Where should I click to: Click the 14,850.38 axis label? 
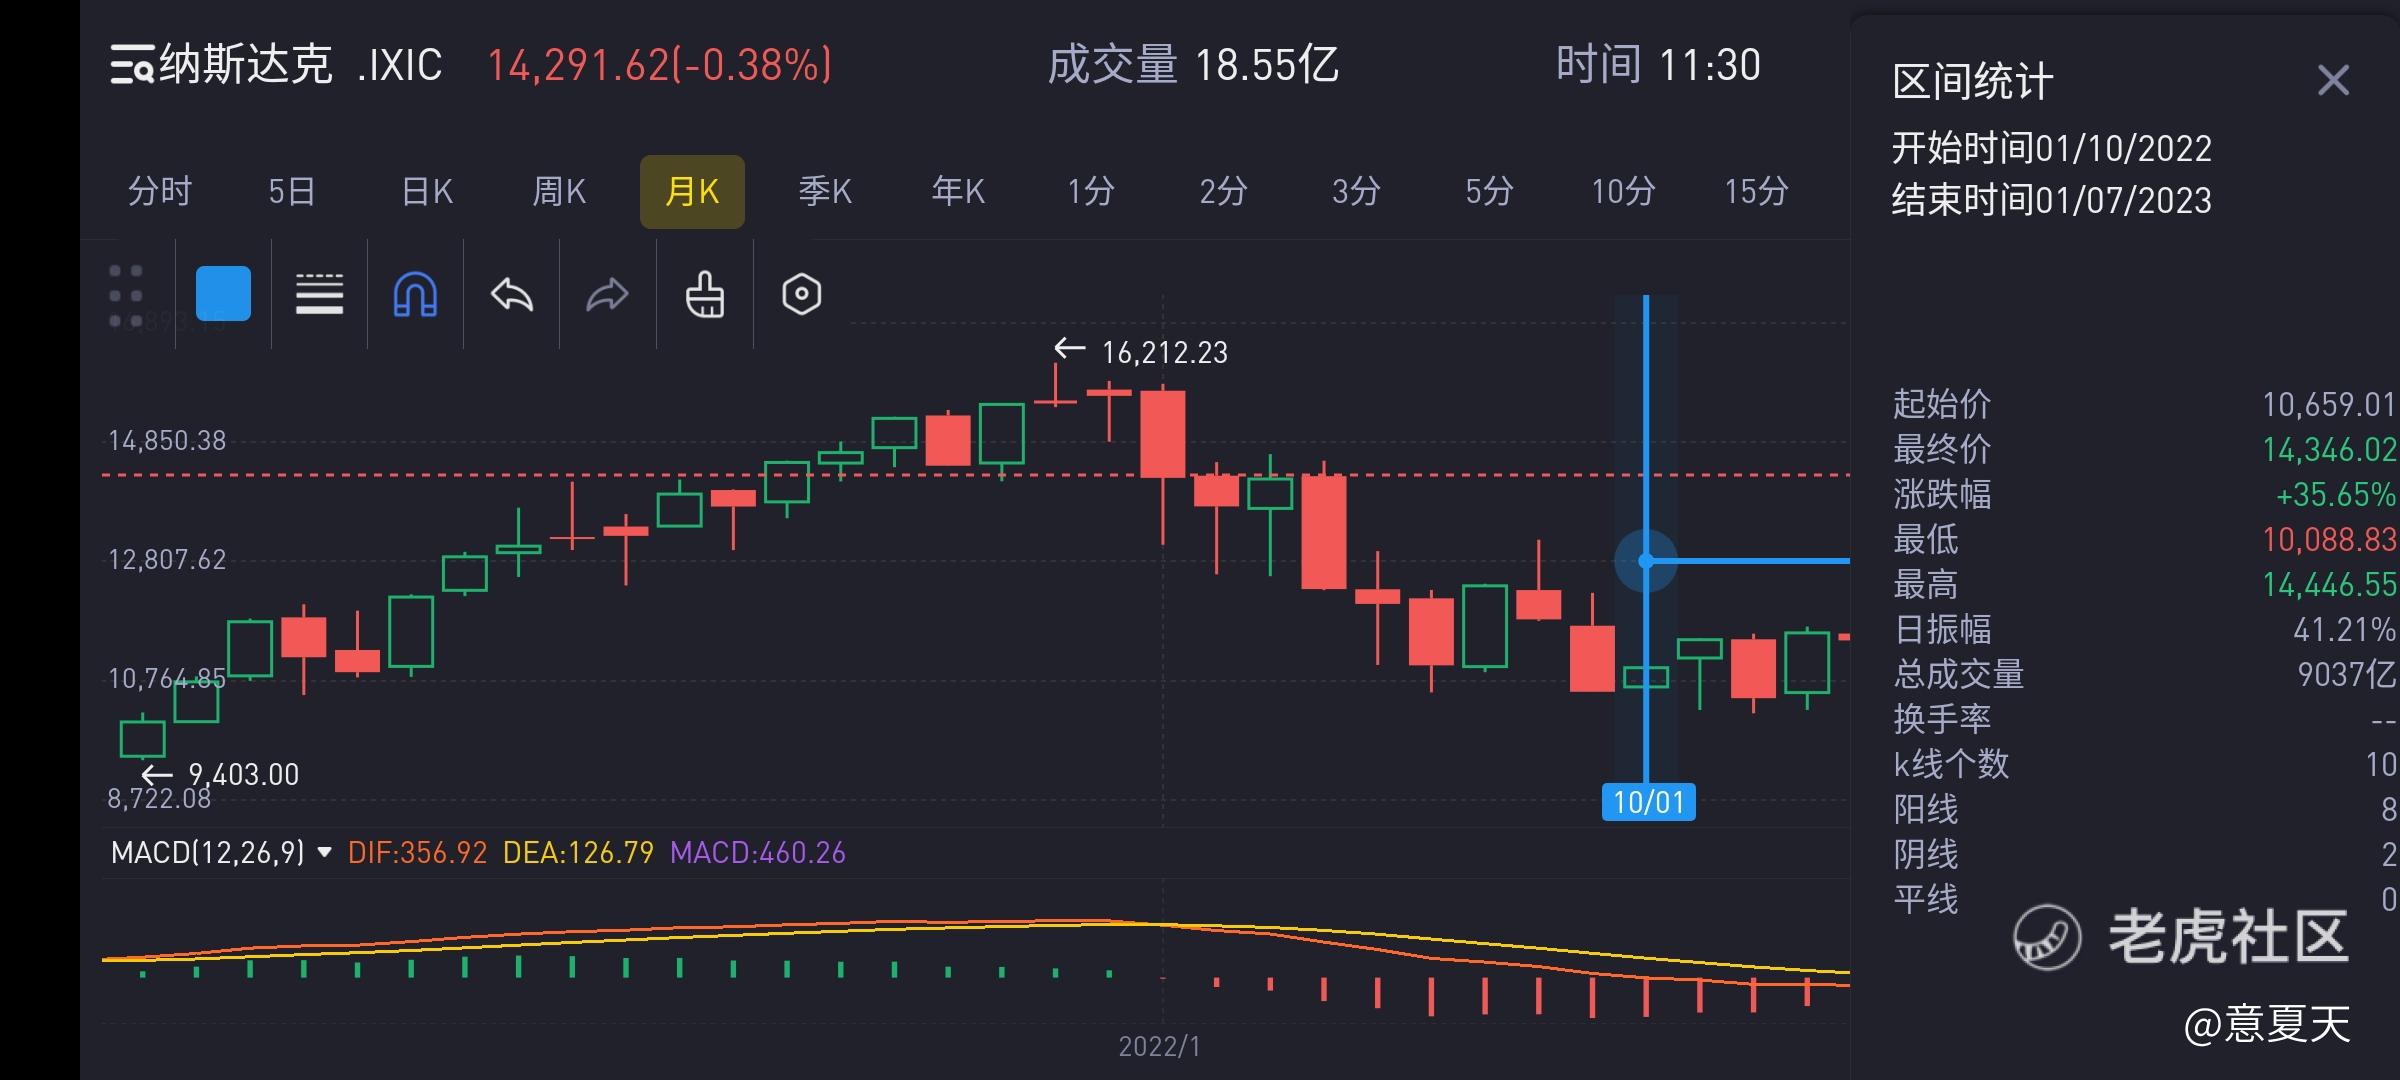(x=167, y=440)
